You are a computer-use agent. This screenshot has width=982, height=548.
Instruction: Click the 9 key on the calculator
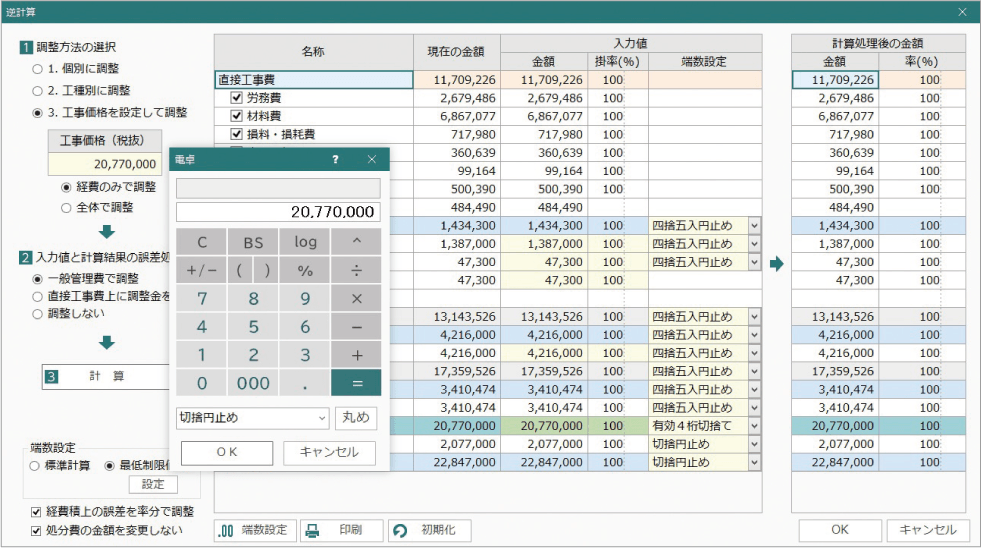[x=305, y=299]
